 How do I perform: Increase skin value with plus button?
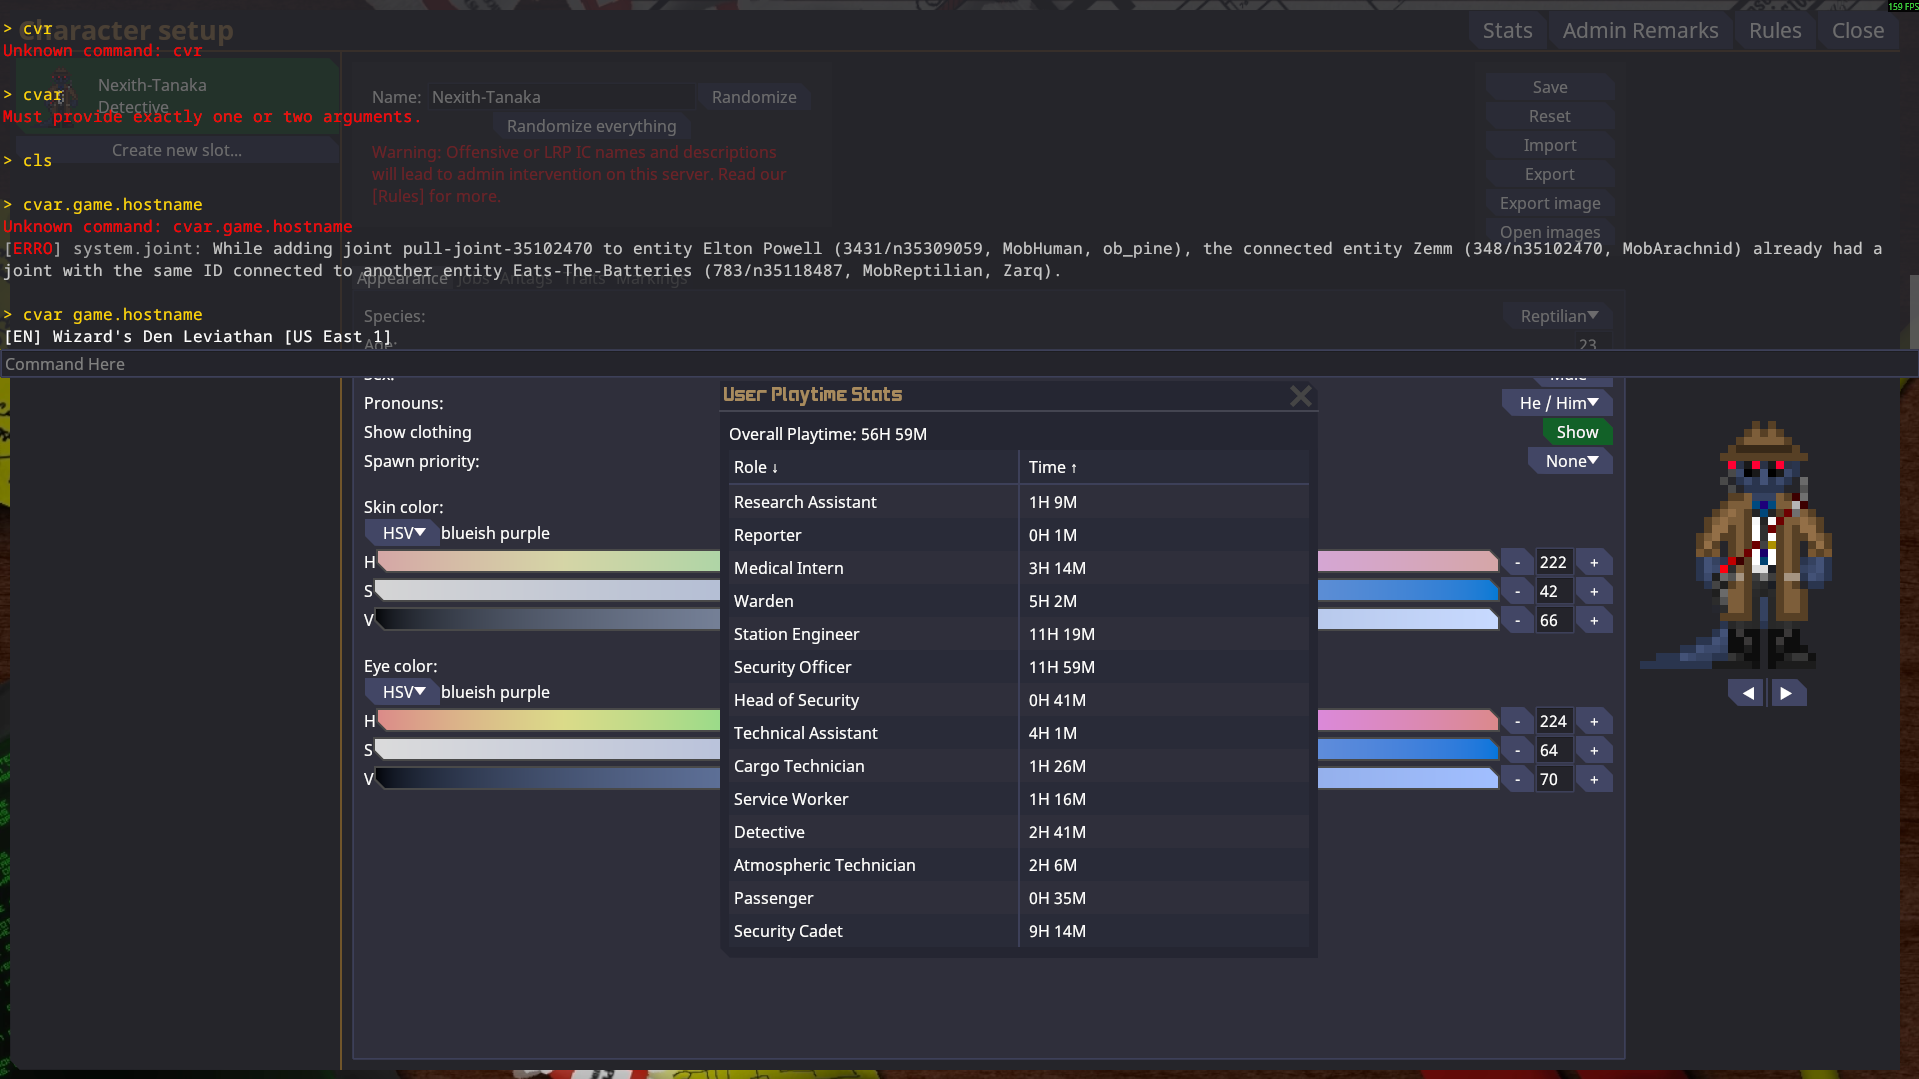1594,621
